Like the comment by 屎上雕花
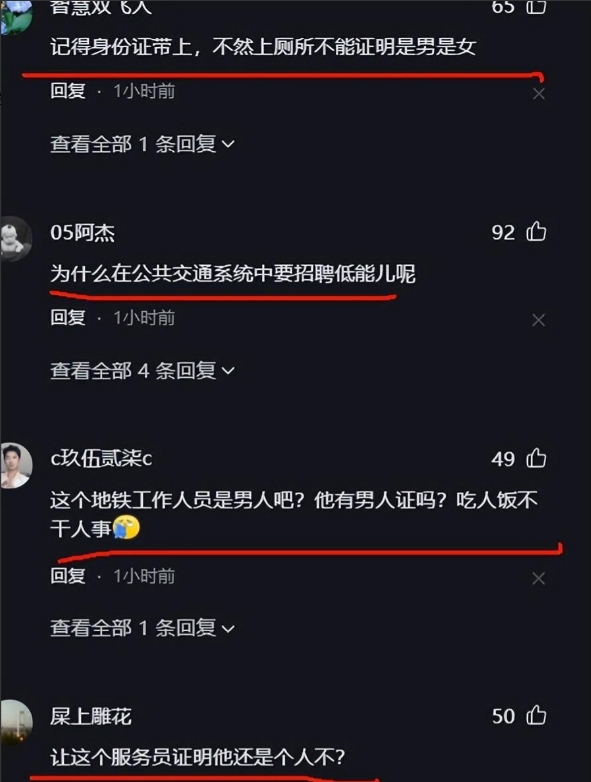 (536, 715)
